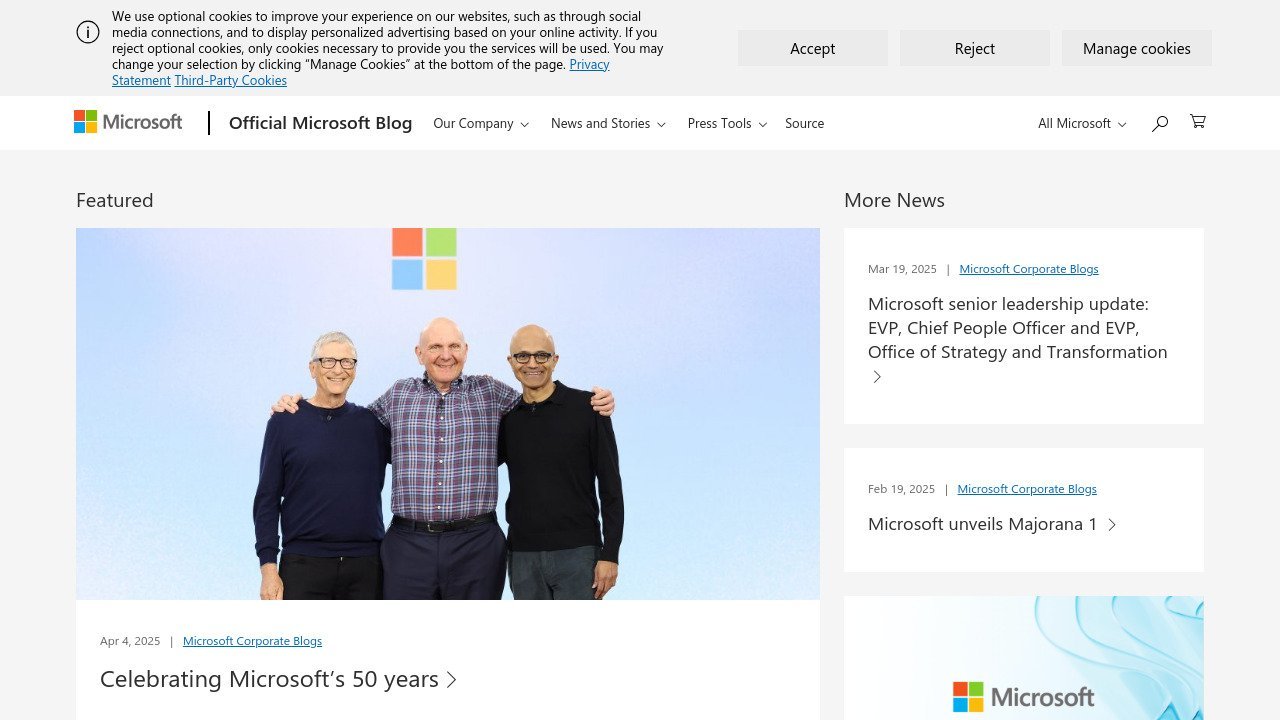Image resolution: width=1280 pixels, height=720 pixels.
Task: Open Official Microsoft Blog home link
Action: (320, 122)
